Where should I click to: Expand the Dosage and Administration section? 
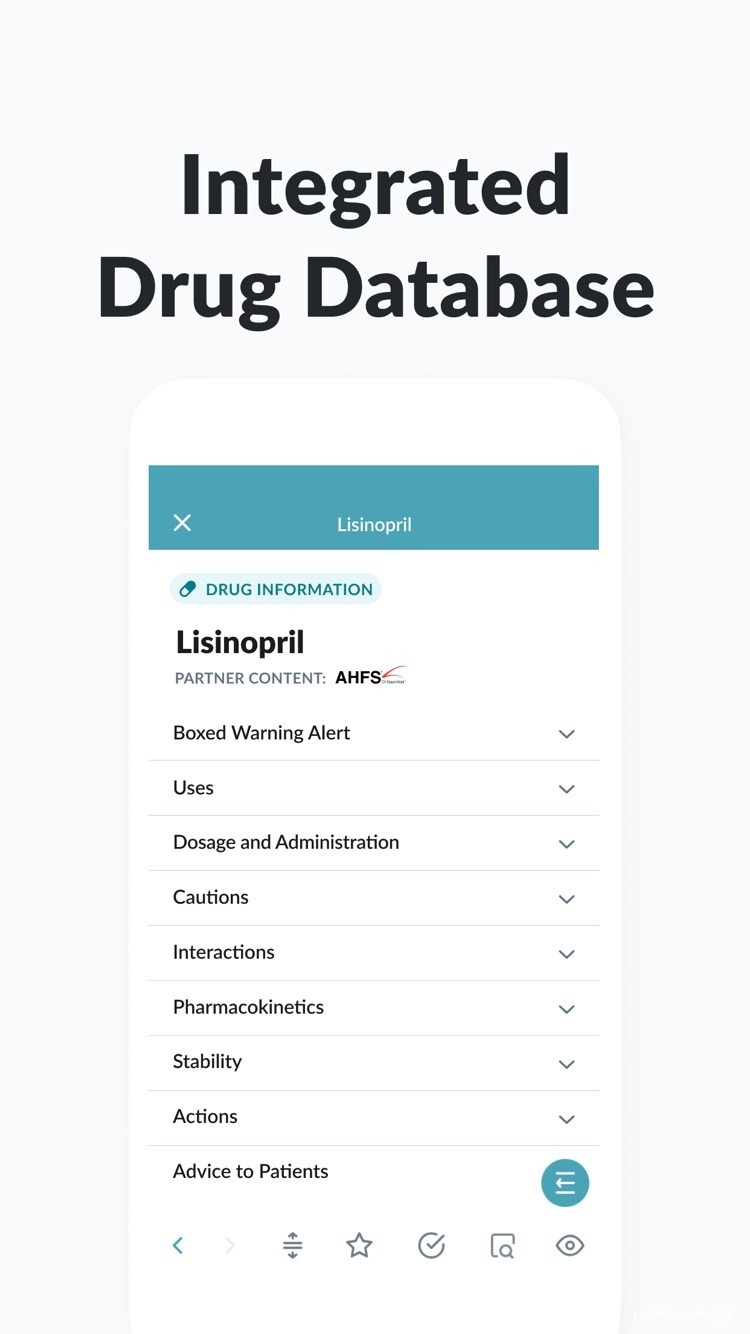click(x=566, y=843)
